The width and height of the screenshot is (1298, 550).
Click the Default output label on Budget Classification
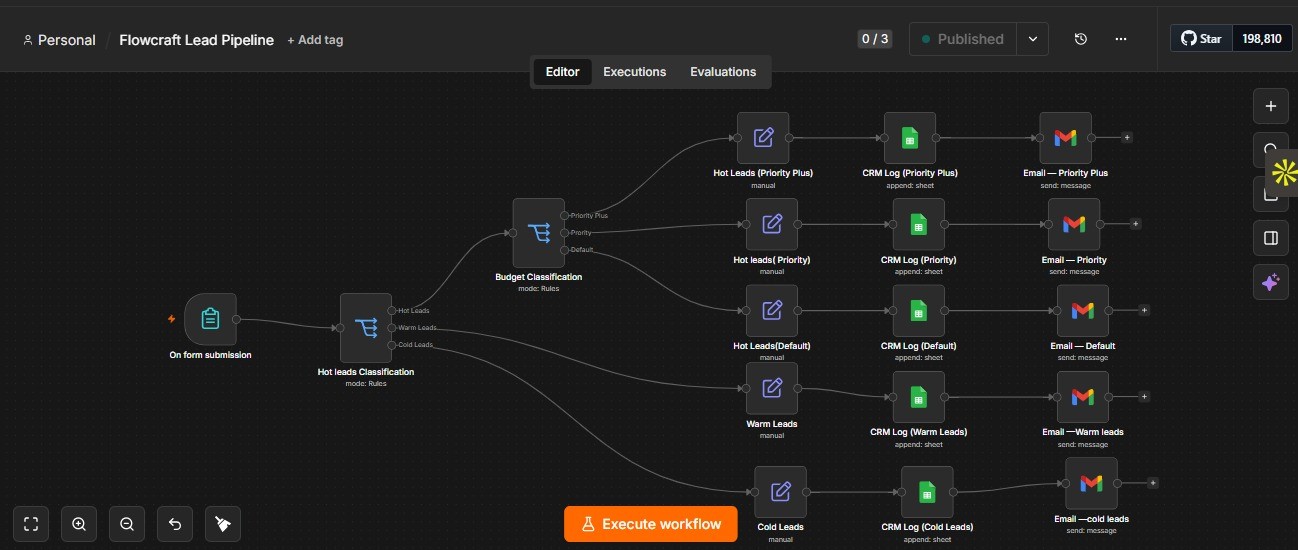tap(582, 250)
